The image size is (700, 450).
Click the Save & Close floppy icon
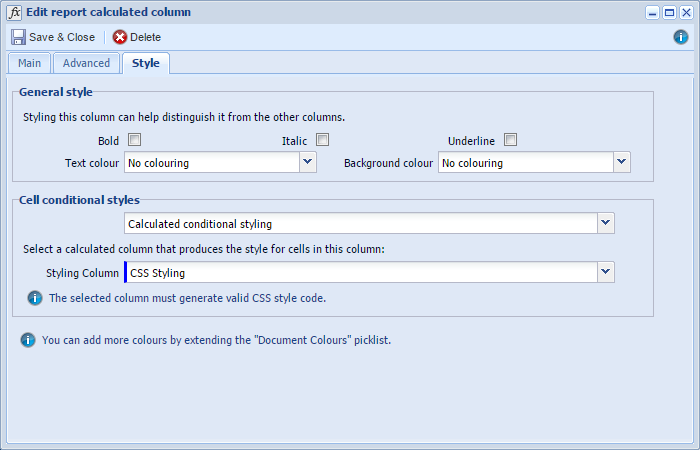(18, 37)
